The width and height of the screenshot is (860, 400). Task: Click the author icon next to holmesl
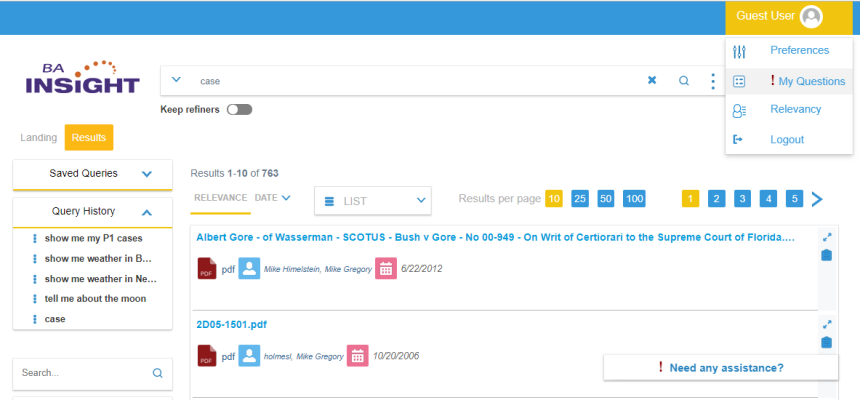(x=250, y=356)
